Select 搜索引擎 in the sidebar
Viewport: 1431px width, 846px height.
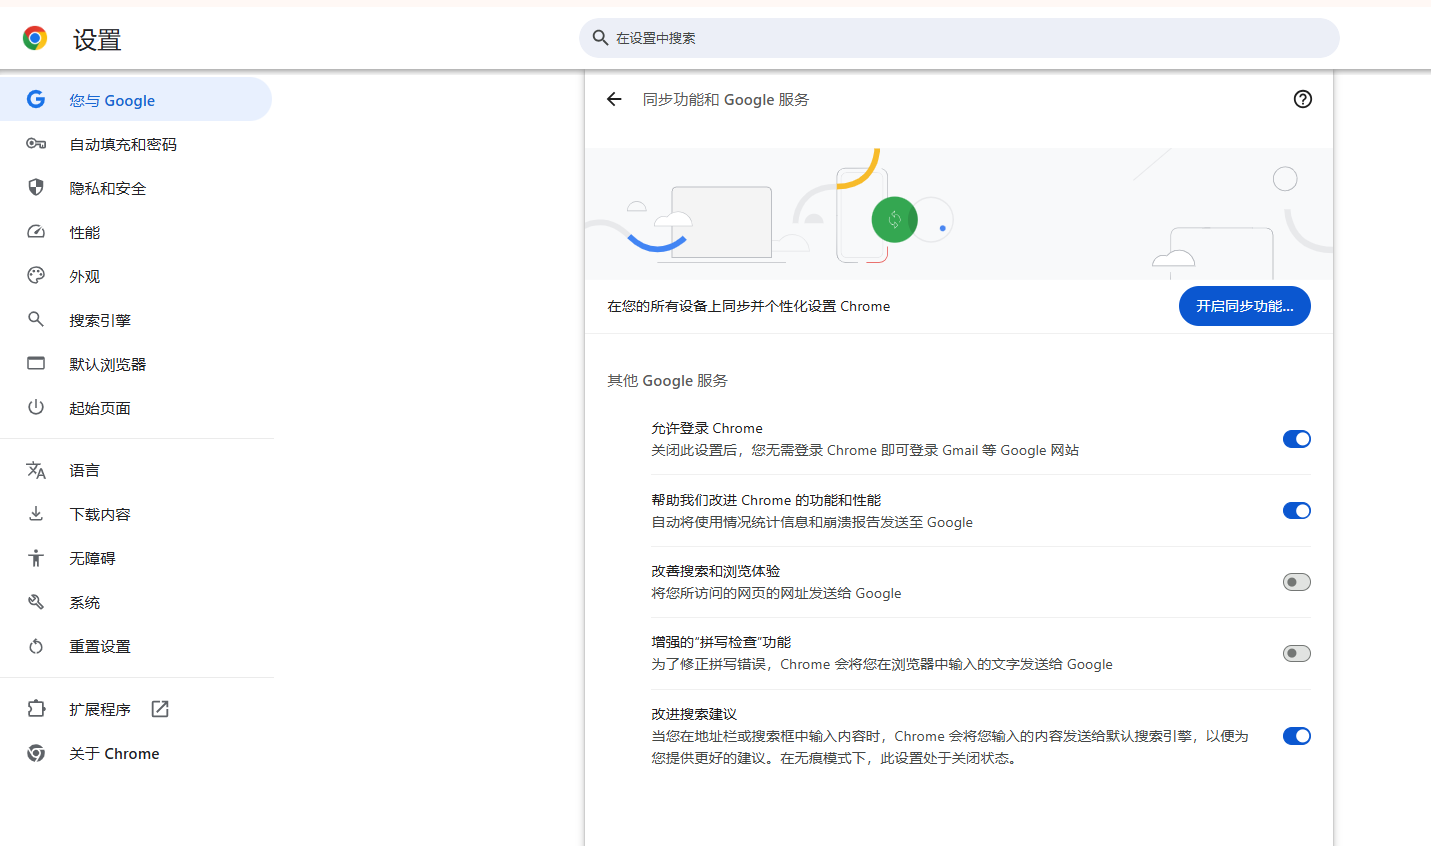(136, 320)
